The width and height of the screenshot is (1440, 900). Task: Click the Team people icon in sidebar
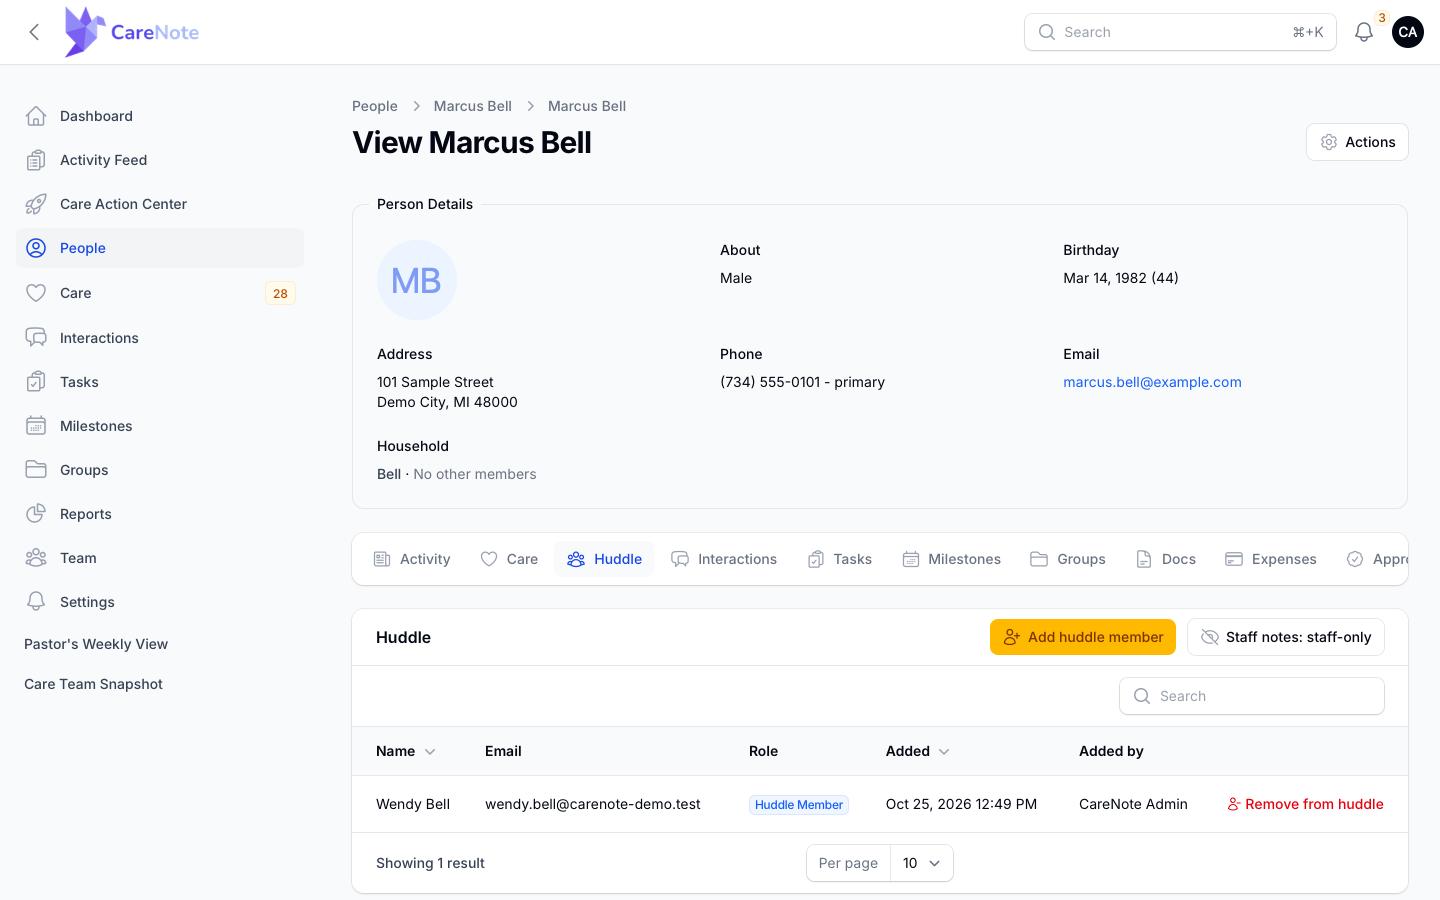pos(36,558)
